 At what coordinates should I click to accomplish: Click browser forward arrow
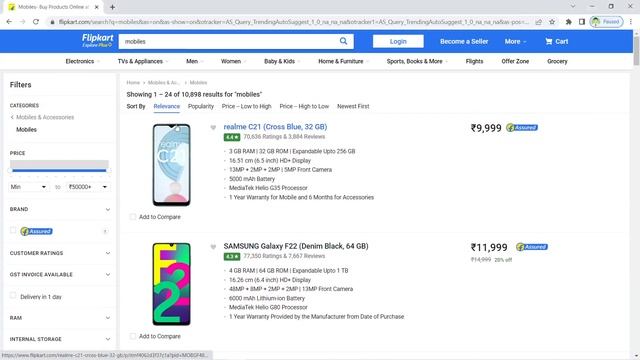[22, 22]
